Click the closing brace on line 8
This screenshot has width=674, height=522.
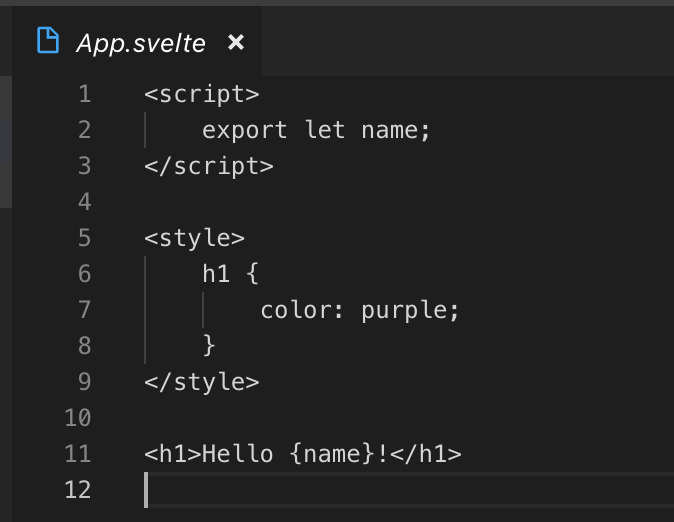click(209, 346)
